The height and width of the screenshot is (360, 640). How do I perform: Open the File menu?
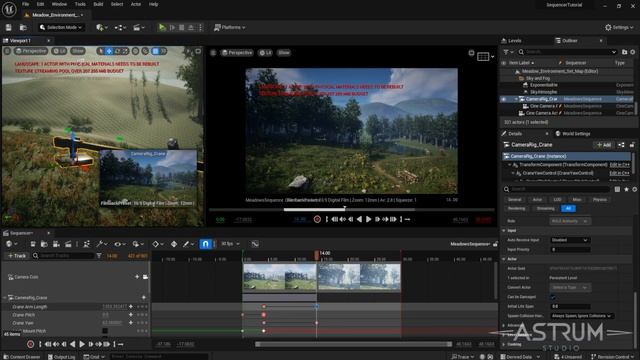(25, 4)
